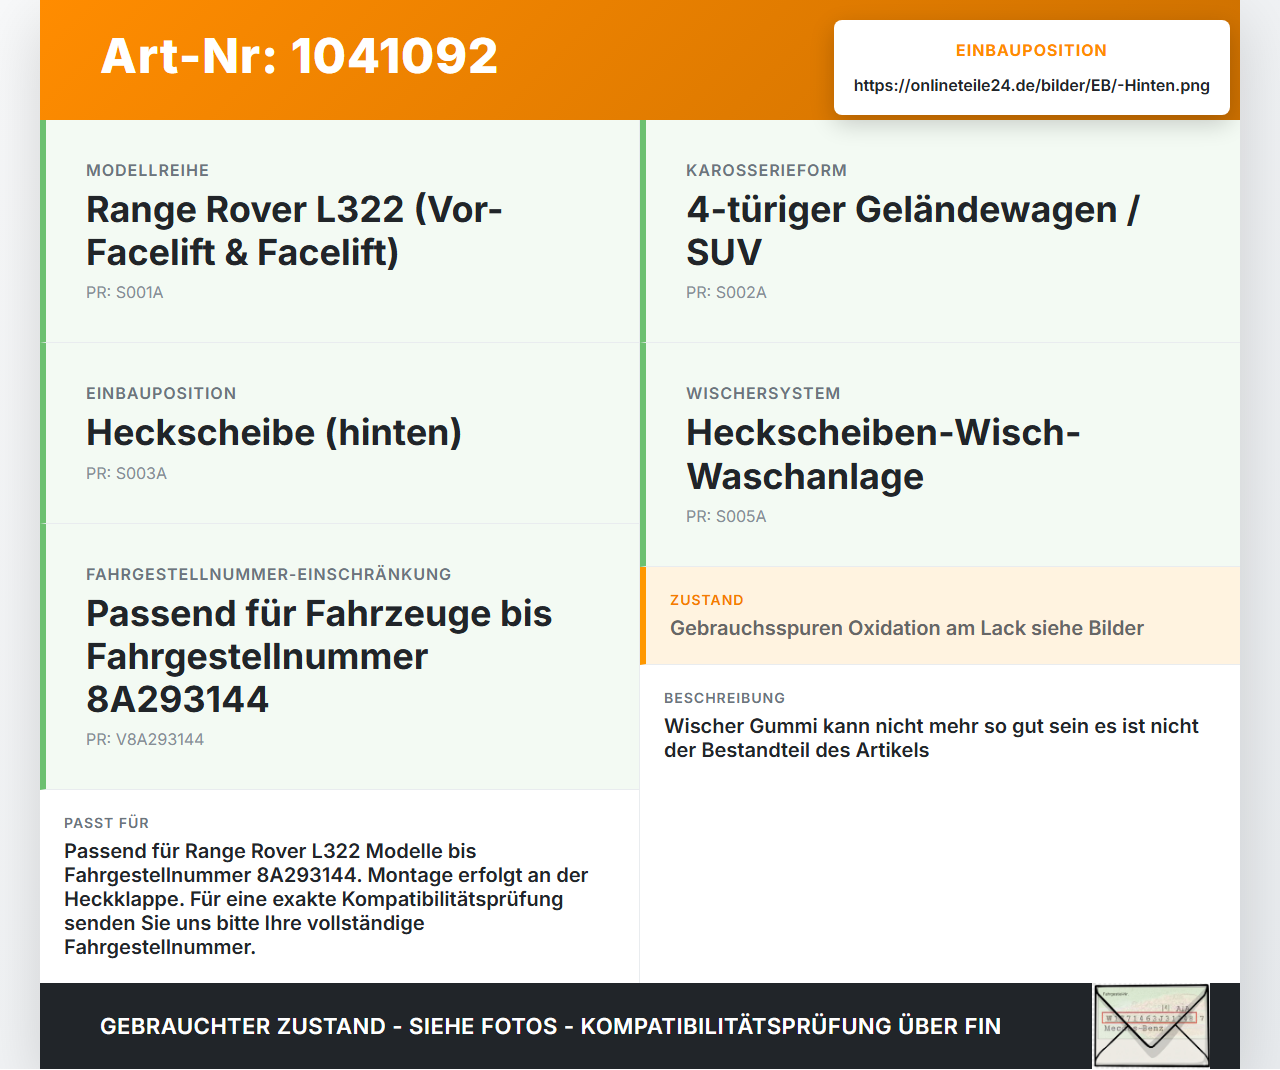Click 'PR: S005A' code
Viewport: 1280px width, 1070px height.
[726, 516]
